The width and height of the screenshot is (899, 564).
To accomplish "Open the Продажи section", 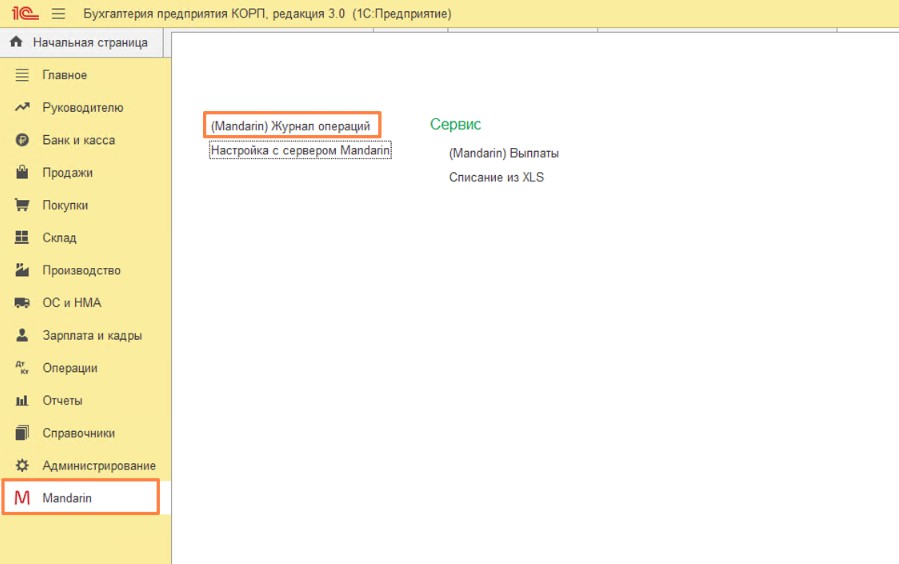I will 67,173.
